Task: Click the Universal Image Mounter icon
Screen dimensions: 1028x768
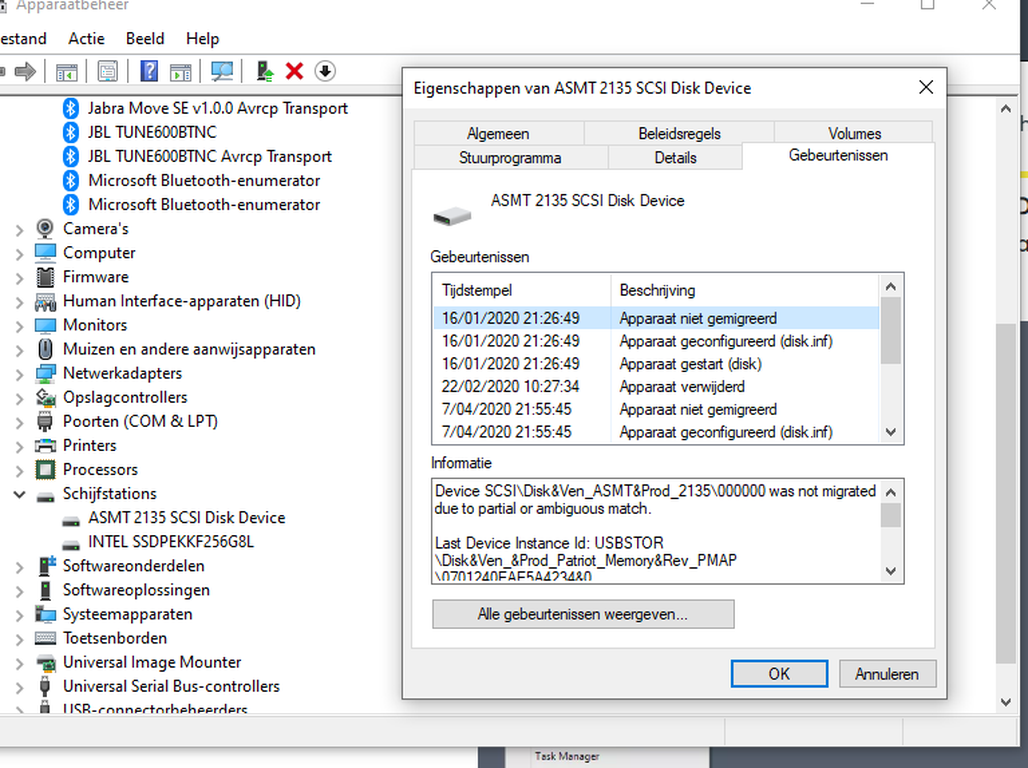Action: pyautogui.click(x=45, y=662)
